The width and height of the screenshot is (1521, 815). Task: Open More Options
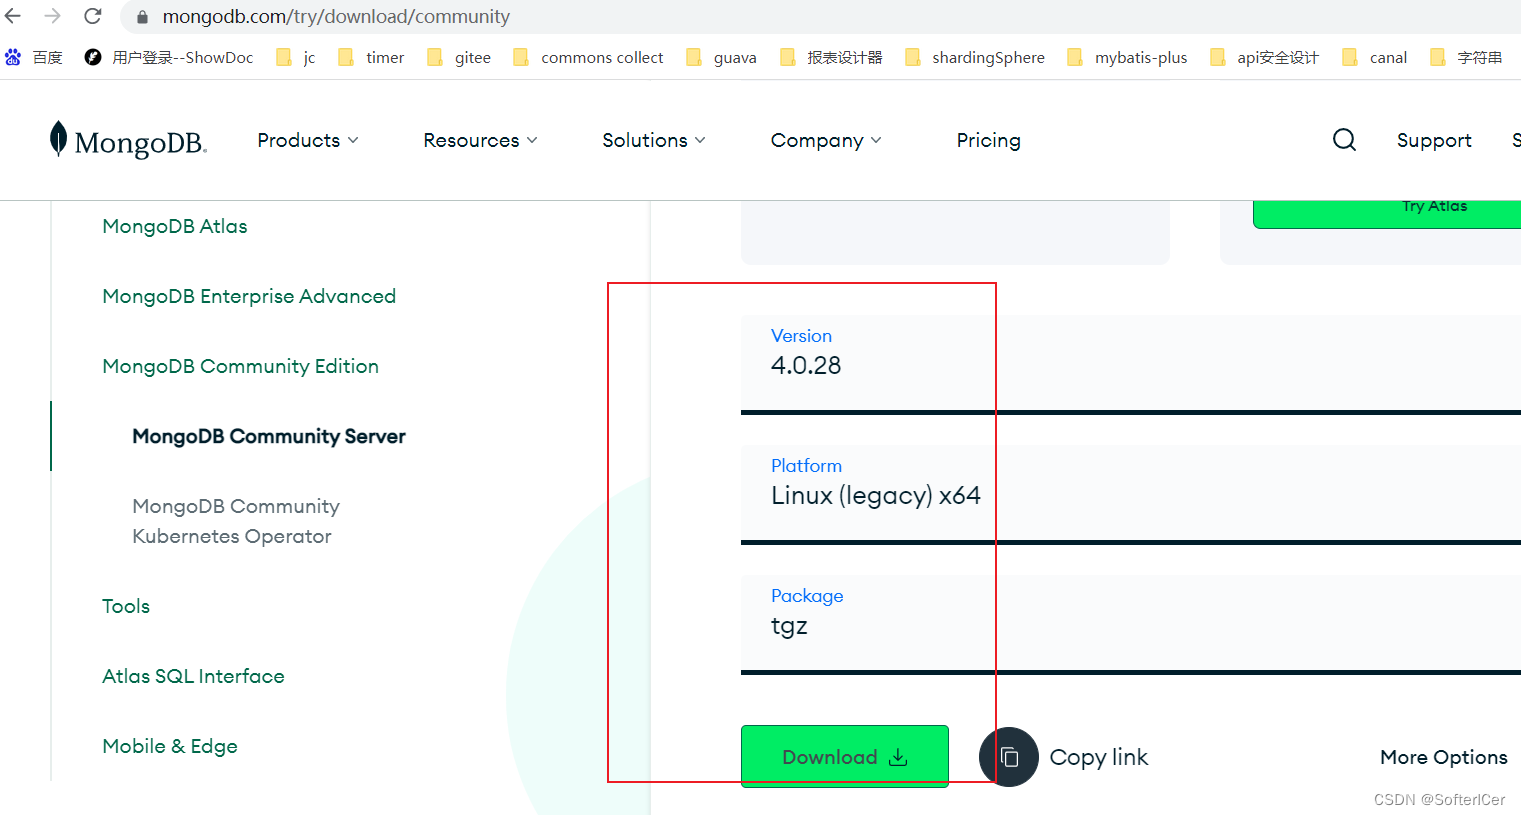1444,757
